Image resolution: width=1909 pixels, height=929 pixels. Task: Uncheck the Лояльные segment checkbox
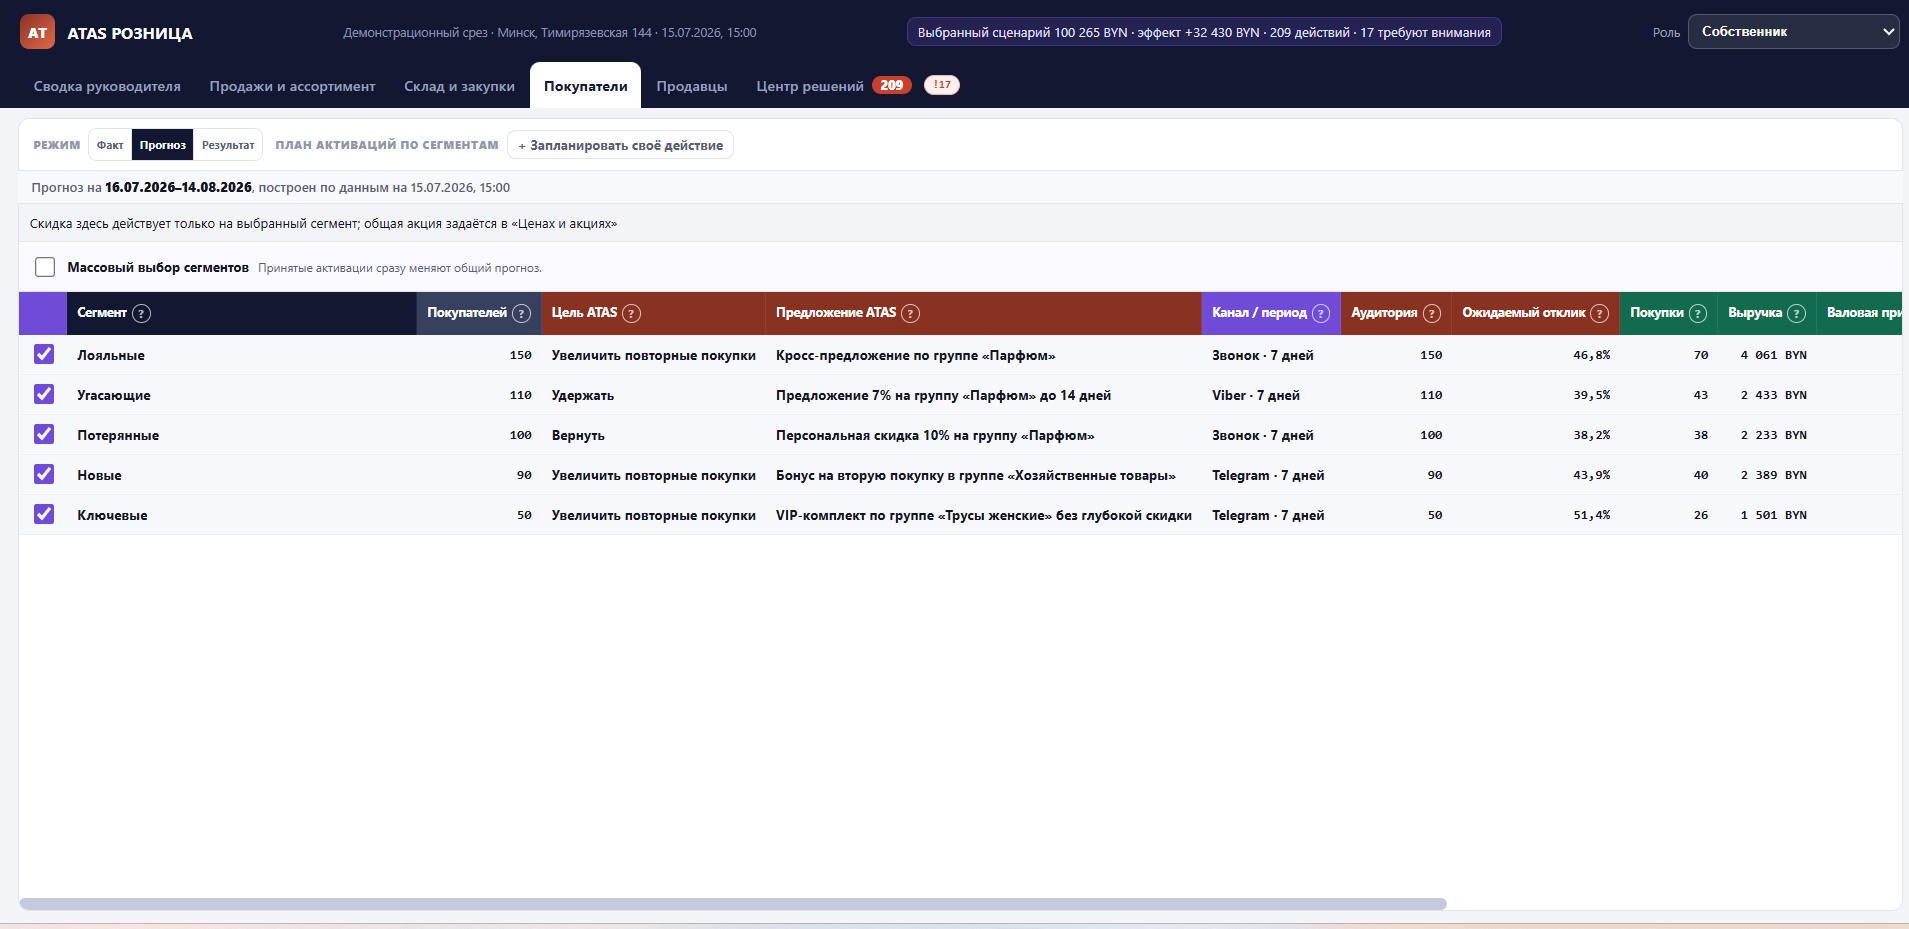[x=44, y=354]
